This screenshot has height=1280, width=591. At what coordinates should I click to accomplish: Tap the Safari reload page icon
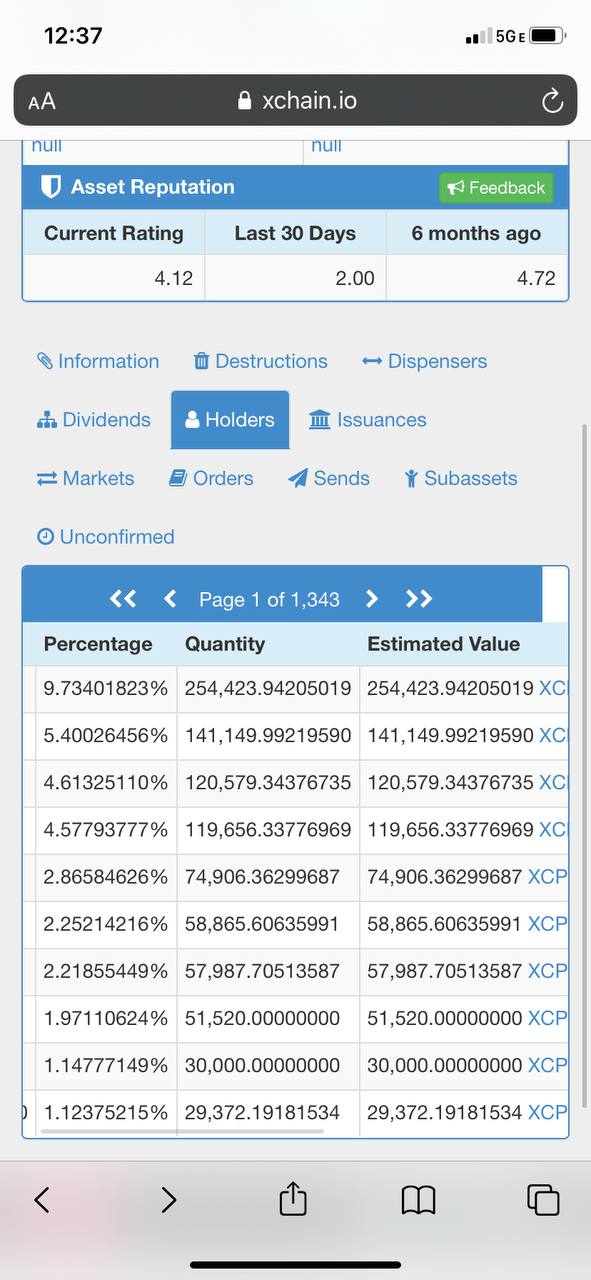point(551,101)
